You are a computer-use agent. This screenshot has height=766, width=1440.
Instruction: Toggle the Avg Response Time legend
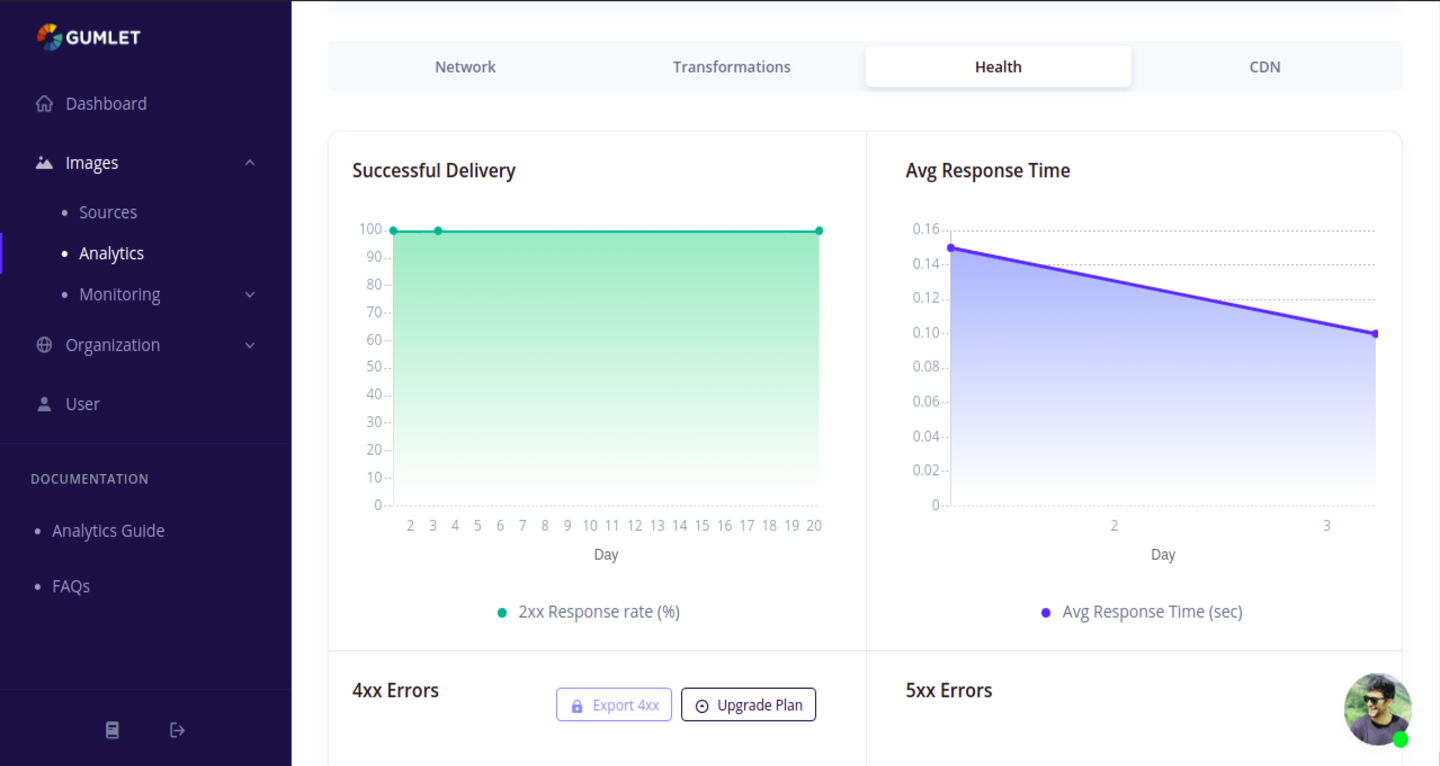pyautogui.click(x=1141, y=612)
